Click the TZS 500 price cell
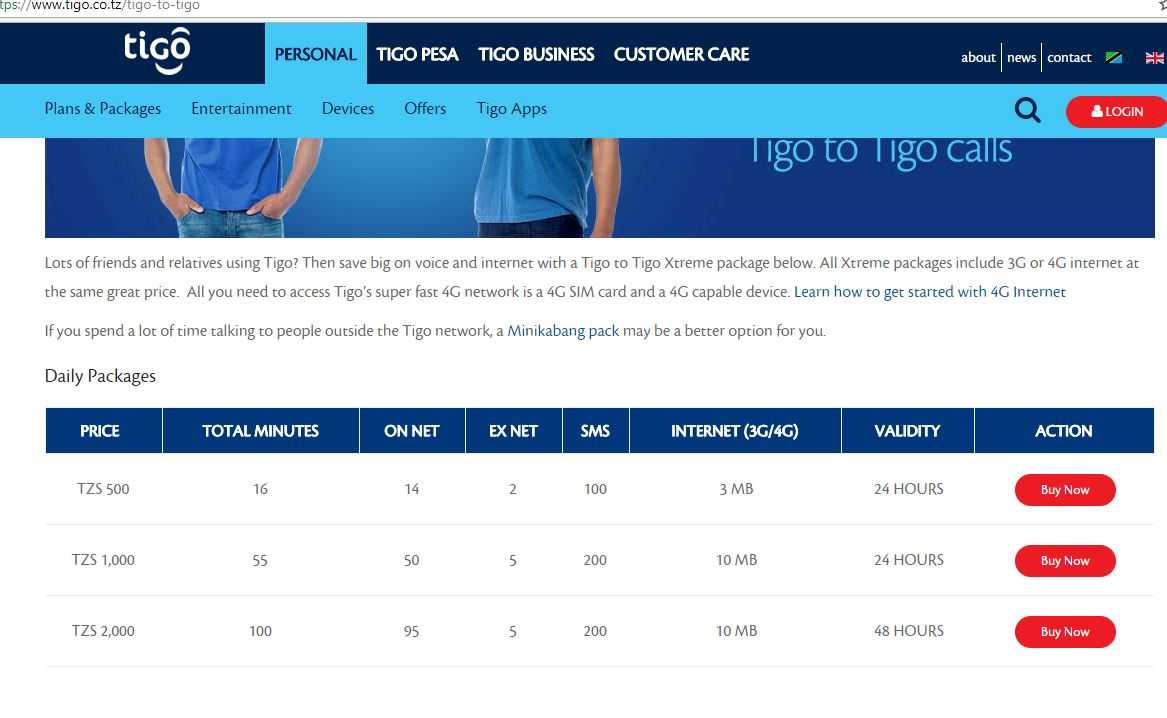Screen dimensions: 1167x718 [x=103, y=489]
